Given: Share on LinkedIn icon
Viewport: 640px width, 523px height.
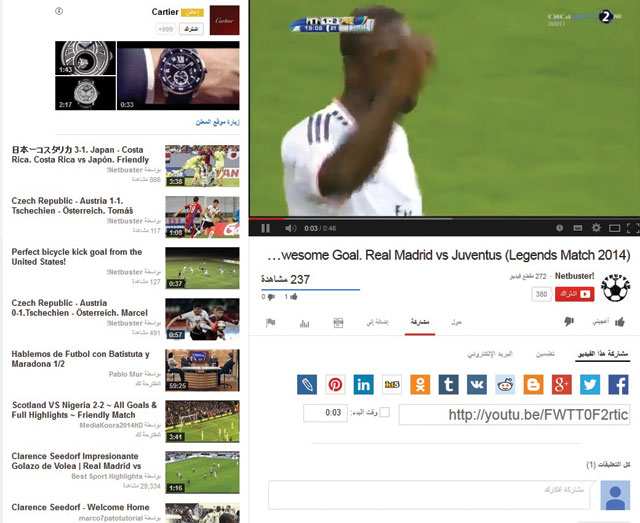Looking at the screenshot, I should click(x=363, y=385).
